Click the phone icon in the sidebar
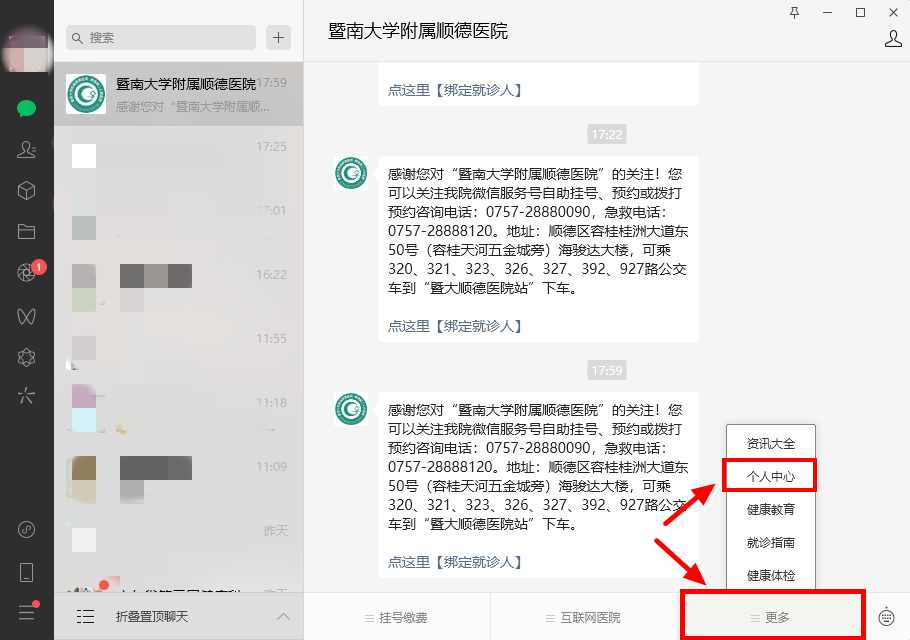910x640 pixels. [27, 572]
